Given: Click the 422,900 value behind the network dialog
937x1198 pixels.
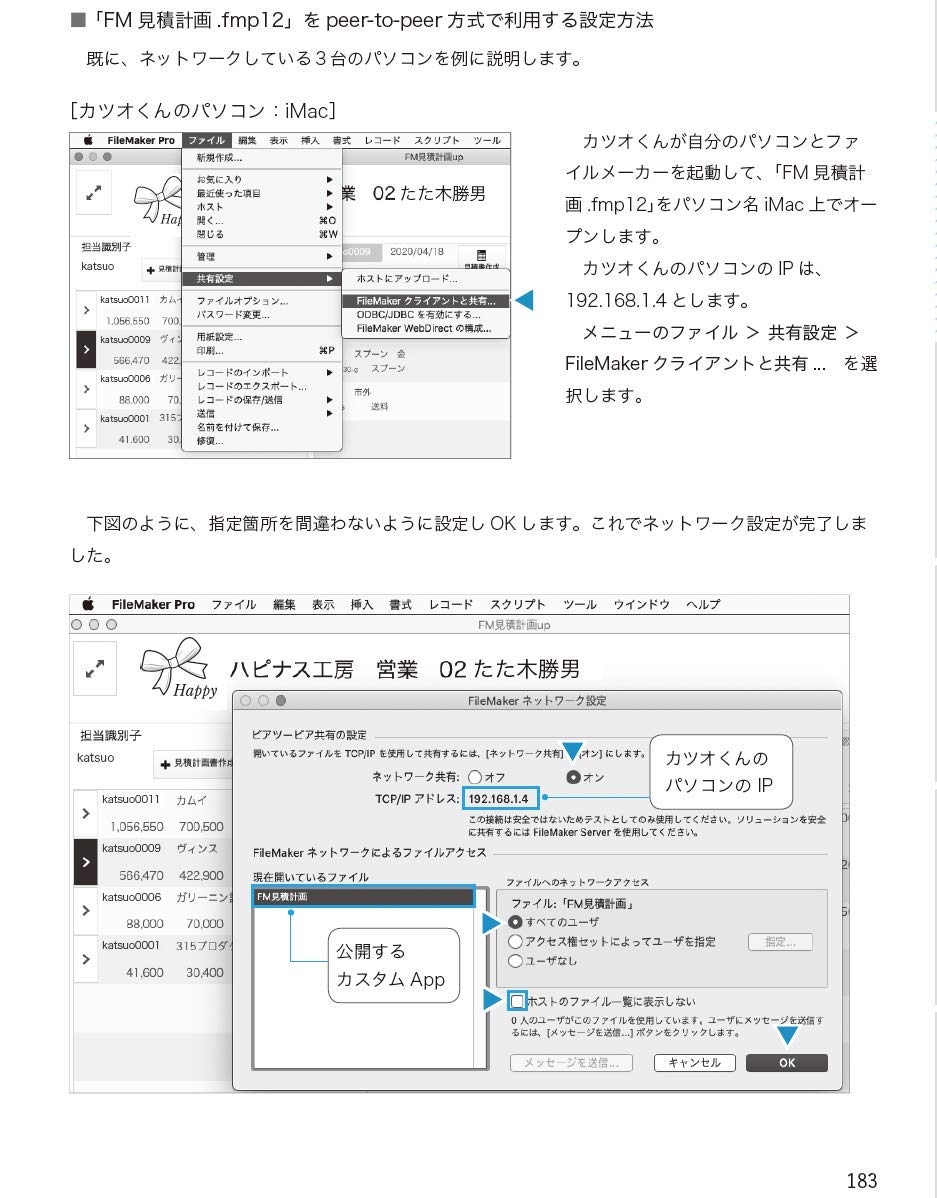Looking at the screenshot, I should pyautogui.click(x=201, y=876).
